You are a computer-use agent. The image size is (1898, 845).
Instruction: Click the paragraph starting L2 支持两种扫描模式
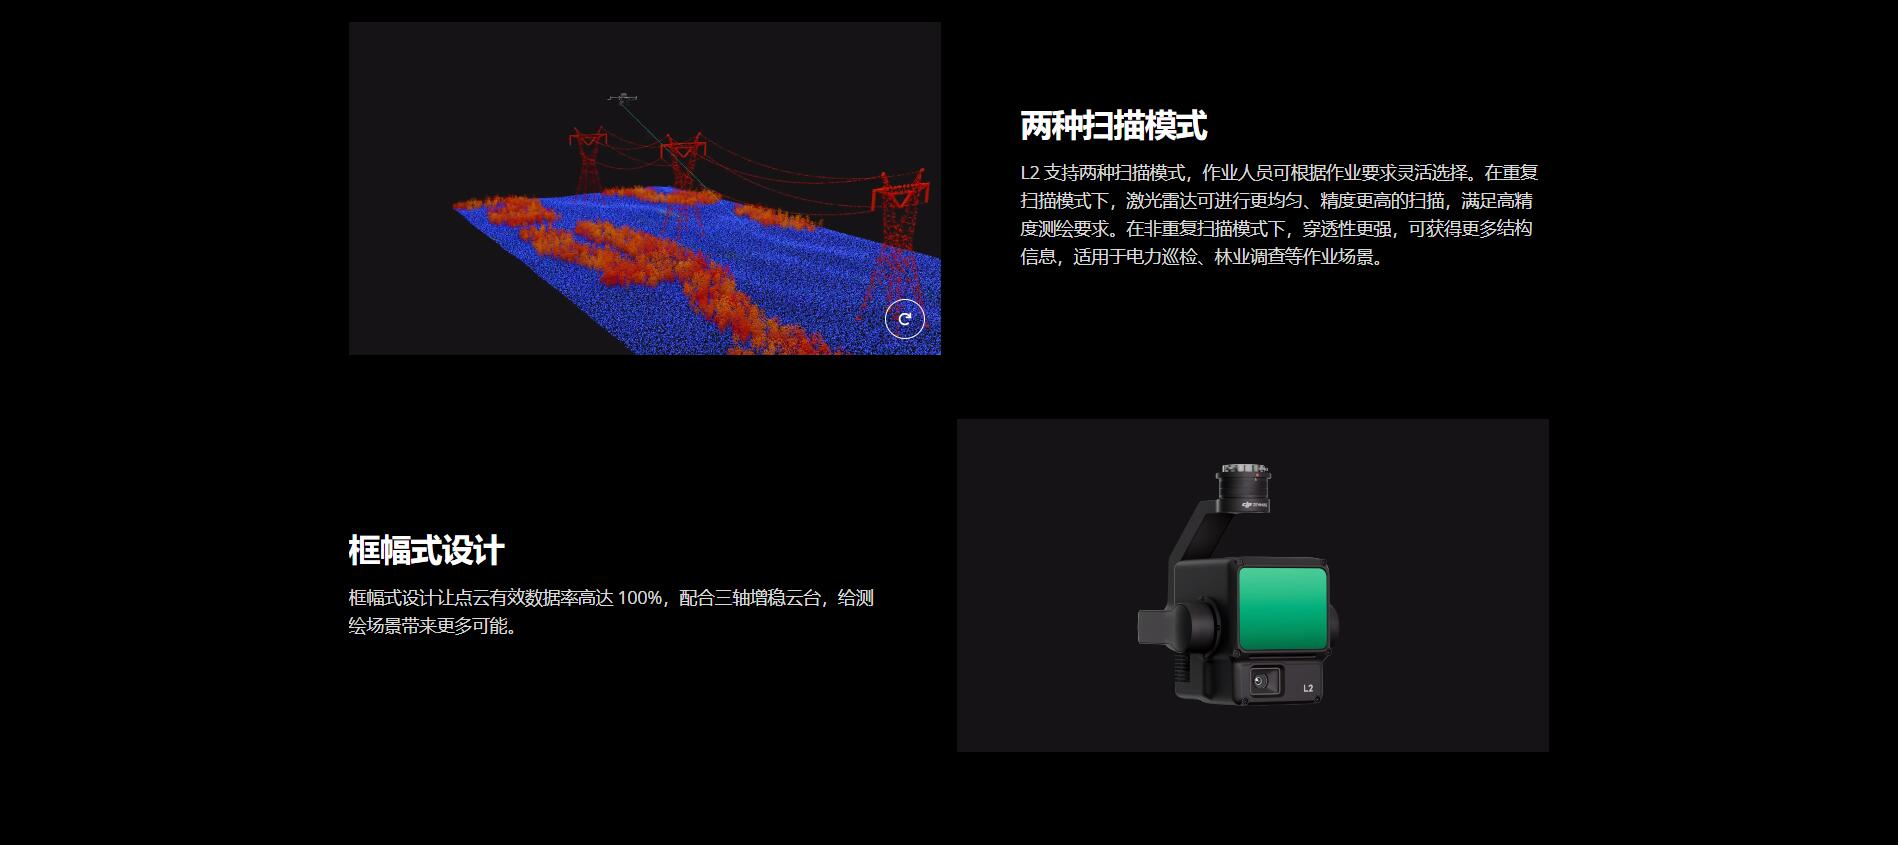tap(1278, 215)
